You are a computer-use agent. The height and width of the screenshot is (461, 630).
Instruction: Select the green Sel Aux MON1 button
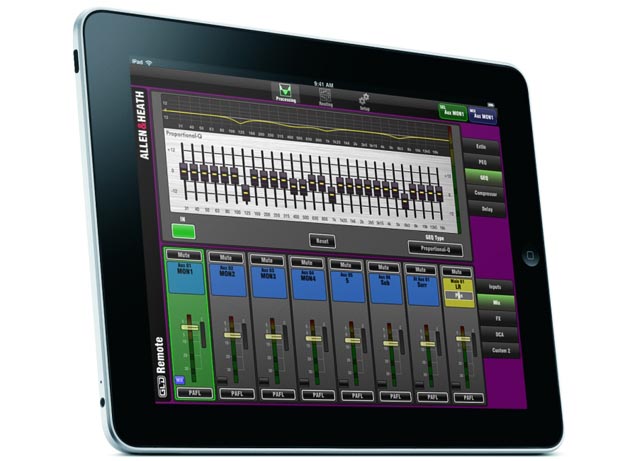[x=453, y=113]
